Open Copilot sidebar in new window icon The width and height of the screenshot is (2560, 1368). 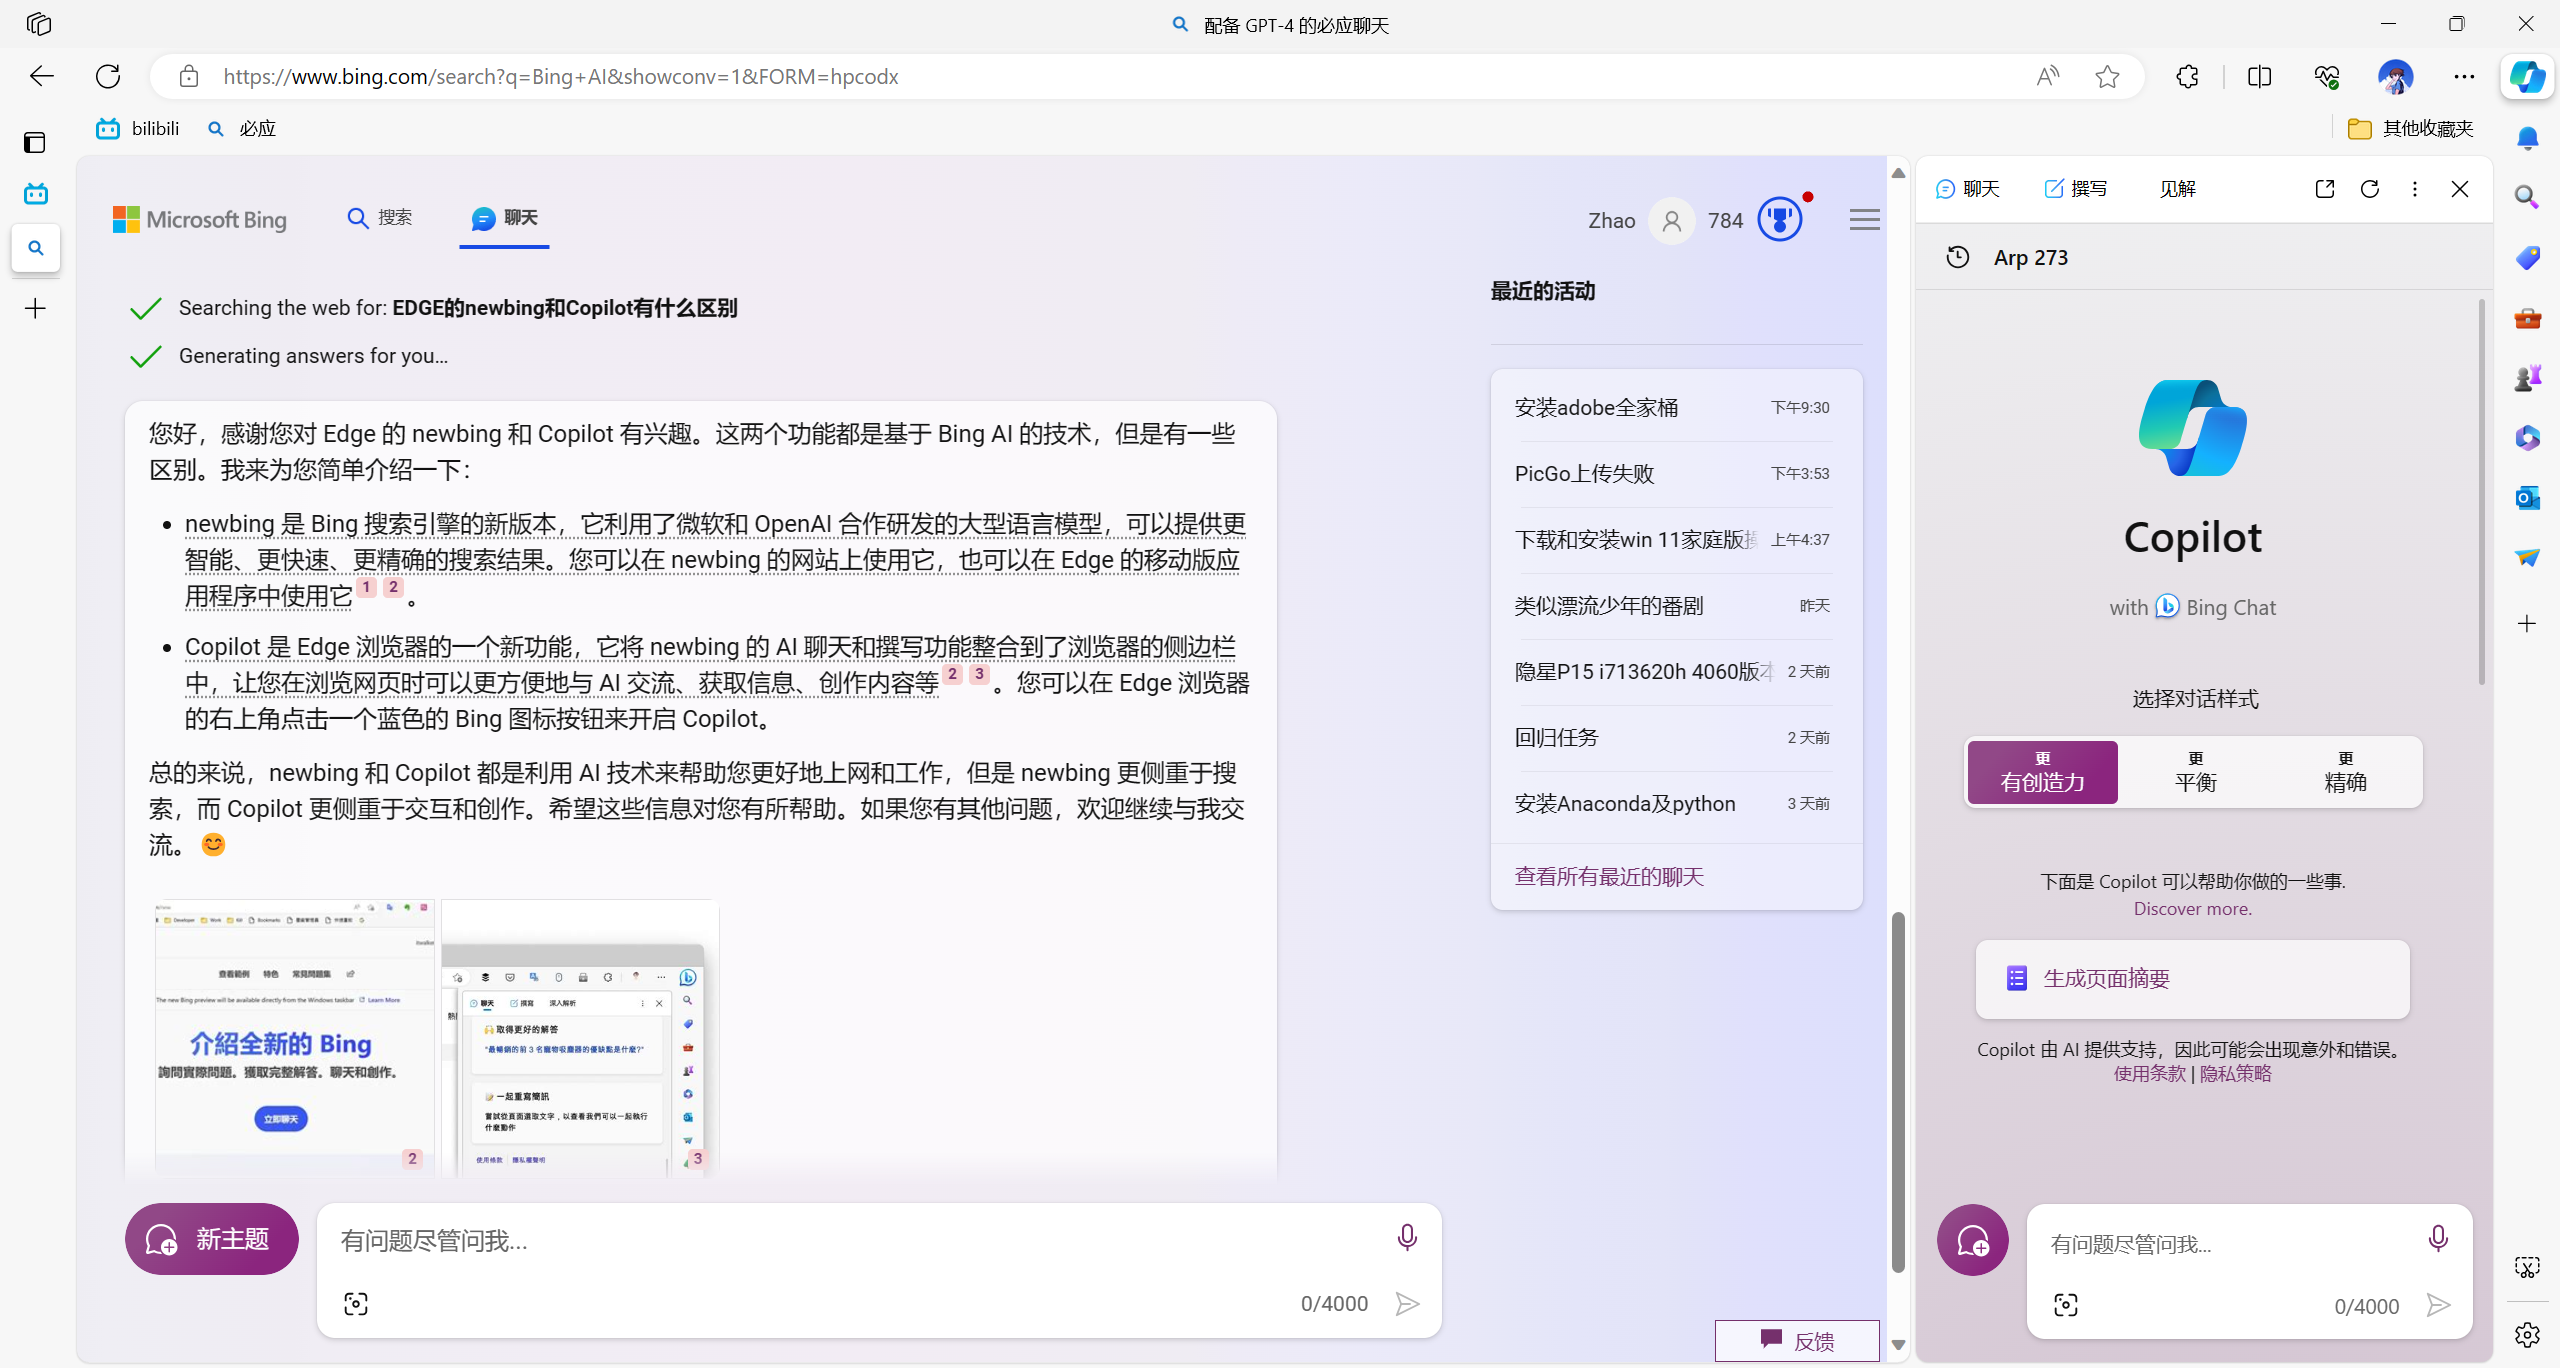[x=2324, y=189]
